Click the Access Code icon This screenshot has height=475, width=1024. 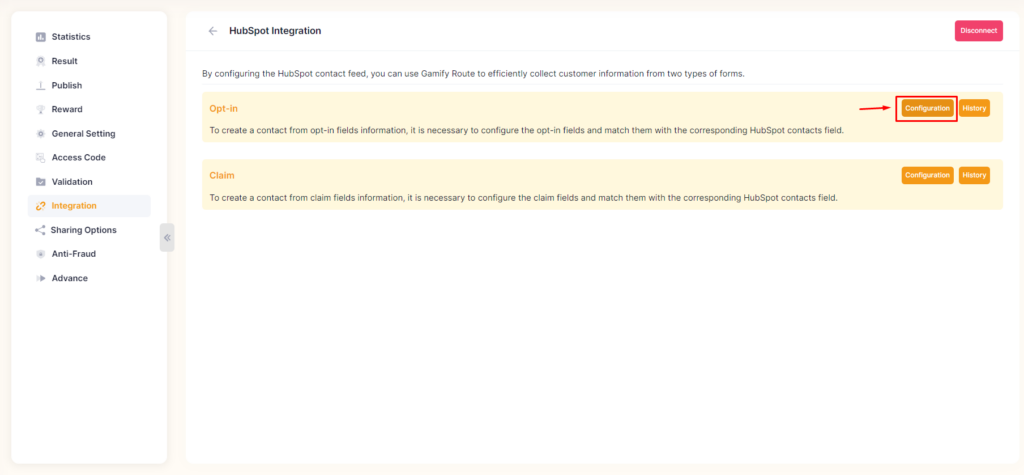click(x=40, y=158)
